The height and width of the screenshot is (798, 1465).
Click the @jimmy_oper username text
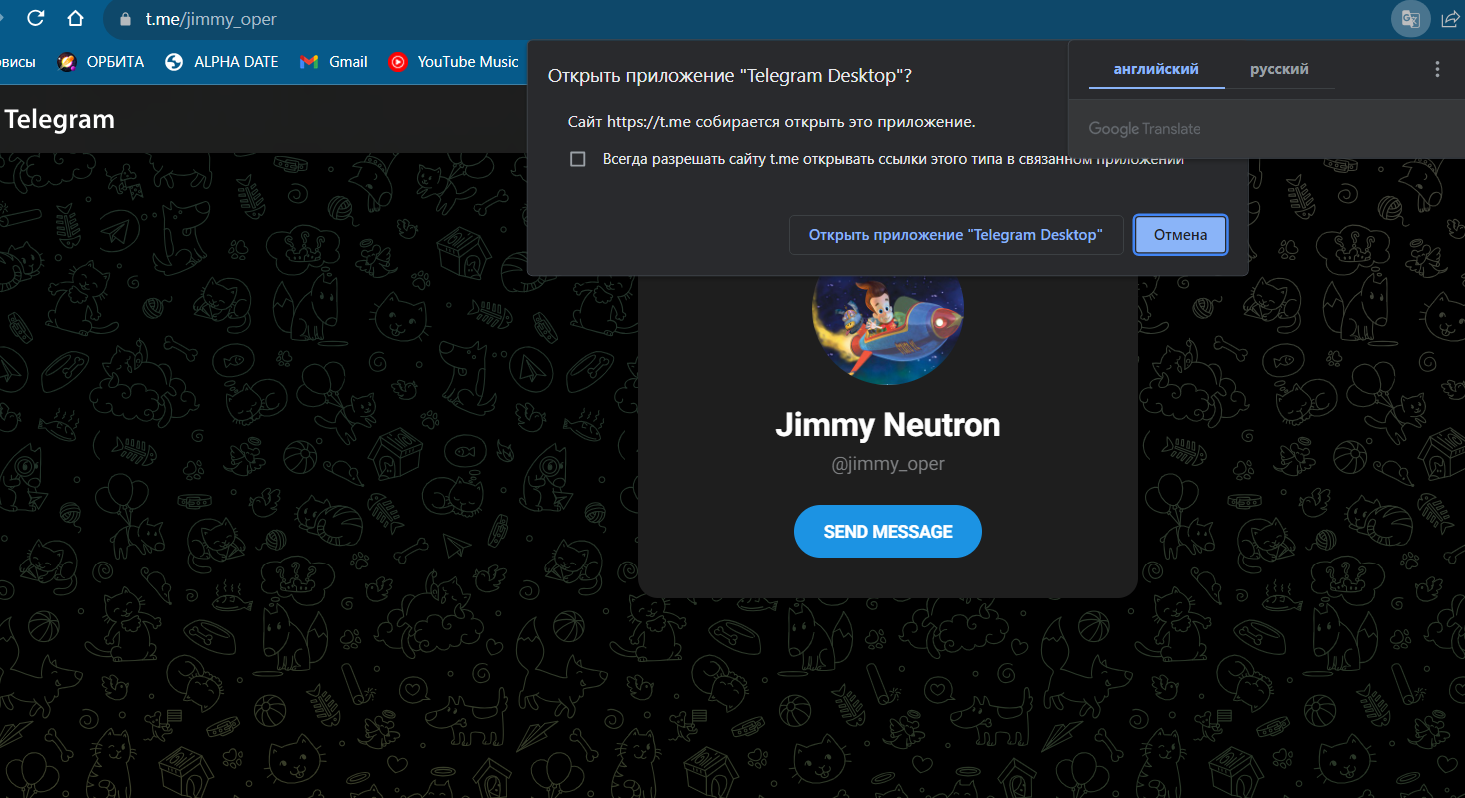coord(888,464)
